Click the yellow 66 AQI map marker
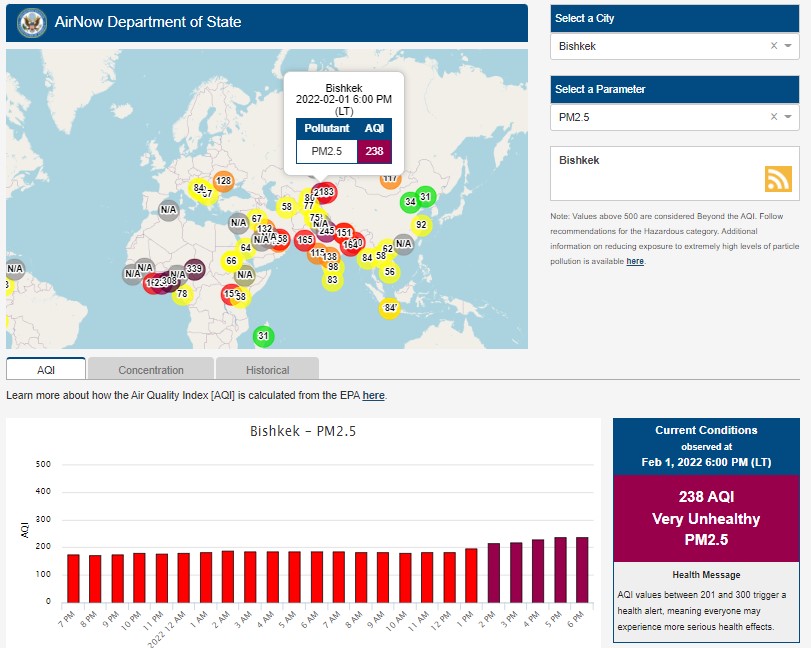811x648 pixels. click(231, 261)
